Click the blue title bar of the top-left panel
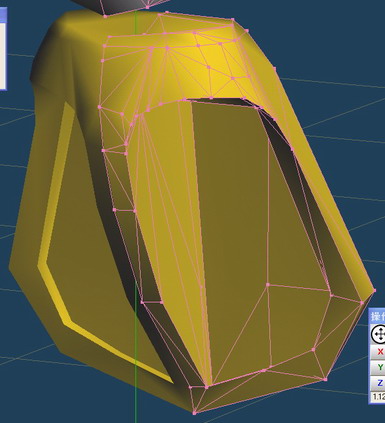The height and width of the screenshot is (423, 385). (x=3, y=15)
